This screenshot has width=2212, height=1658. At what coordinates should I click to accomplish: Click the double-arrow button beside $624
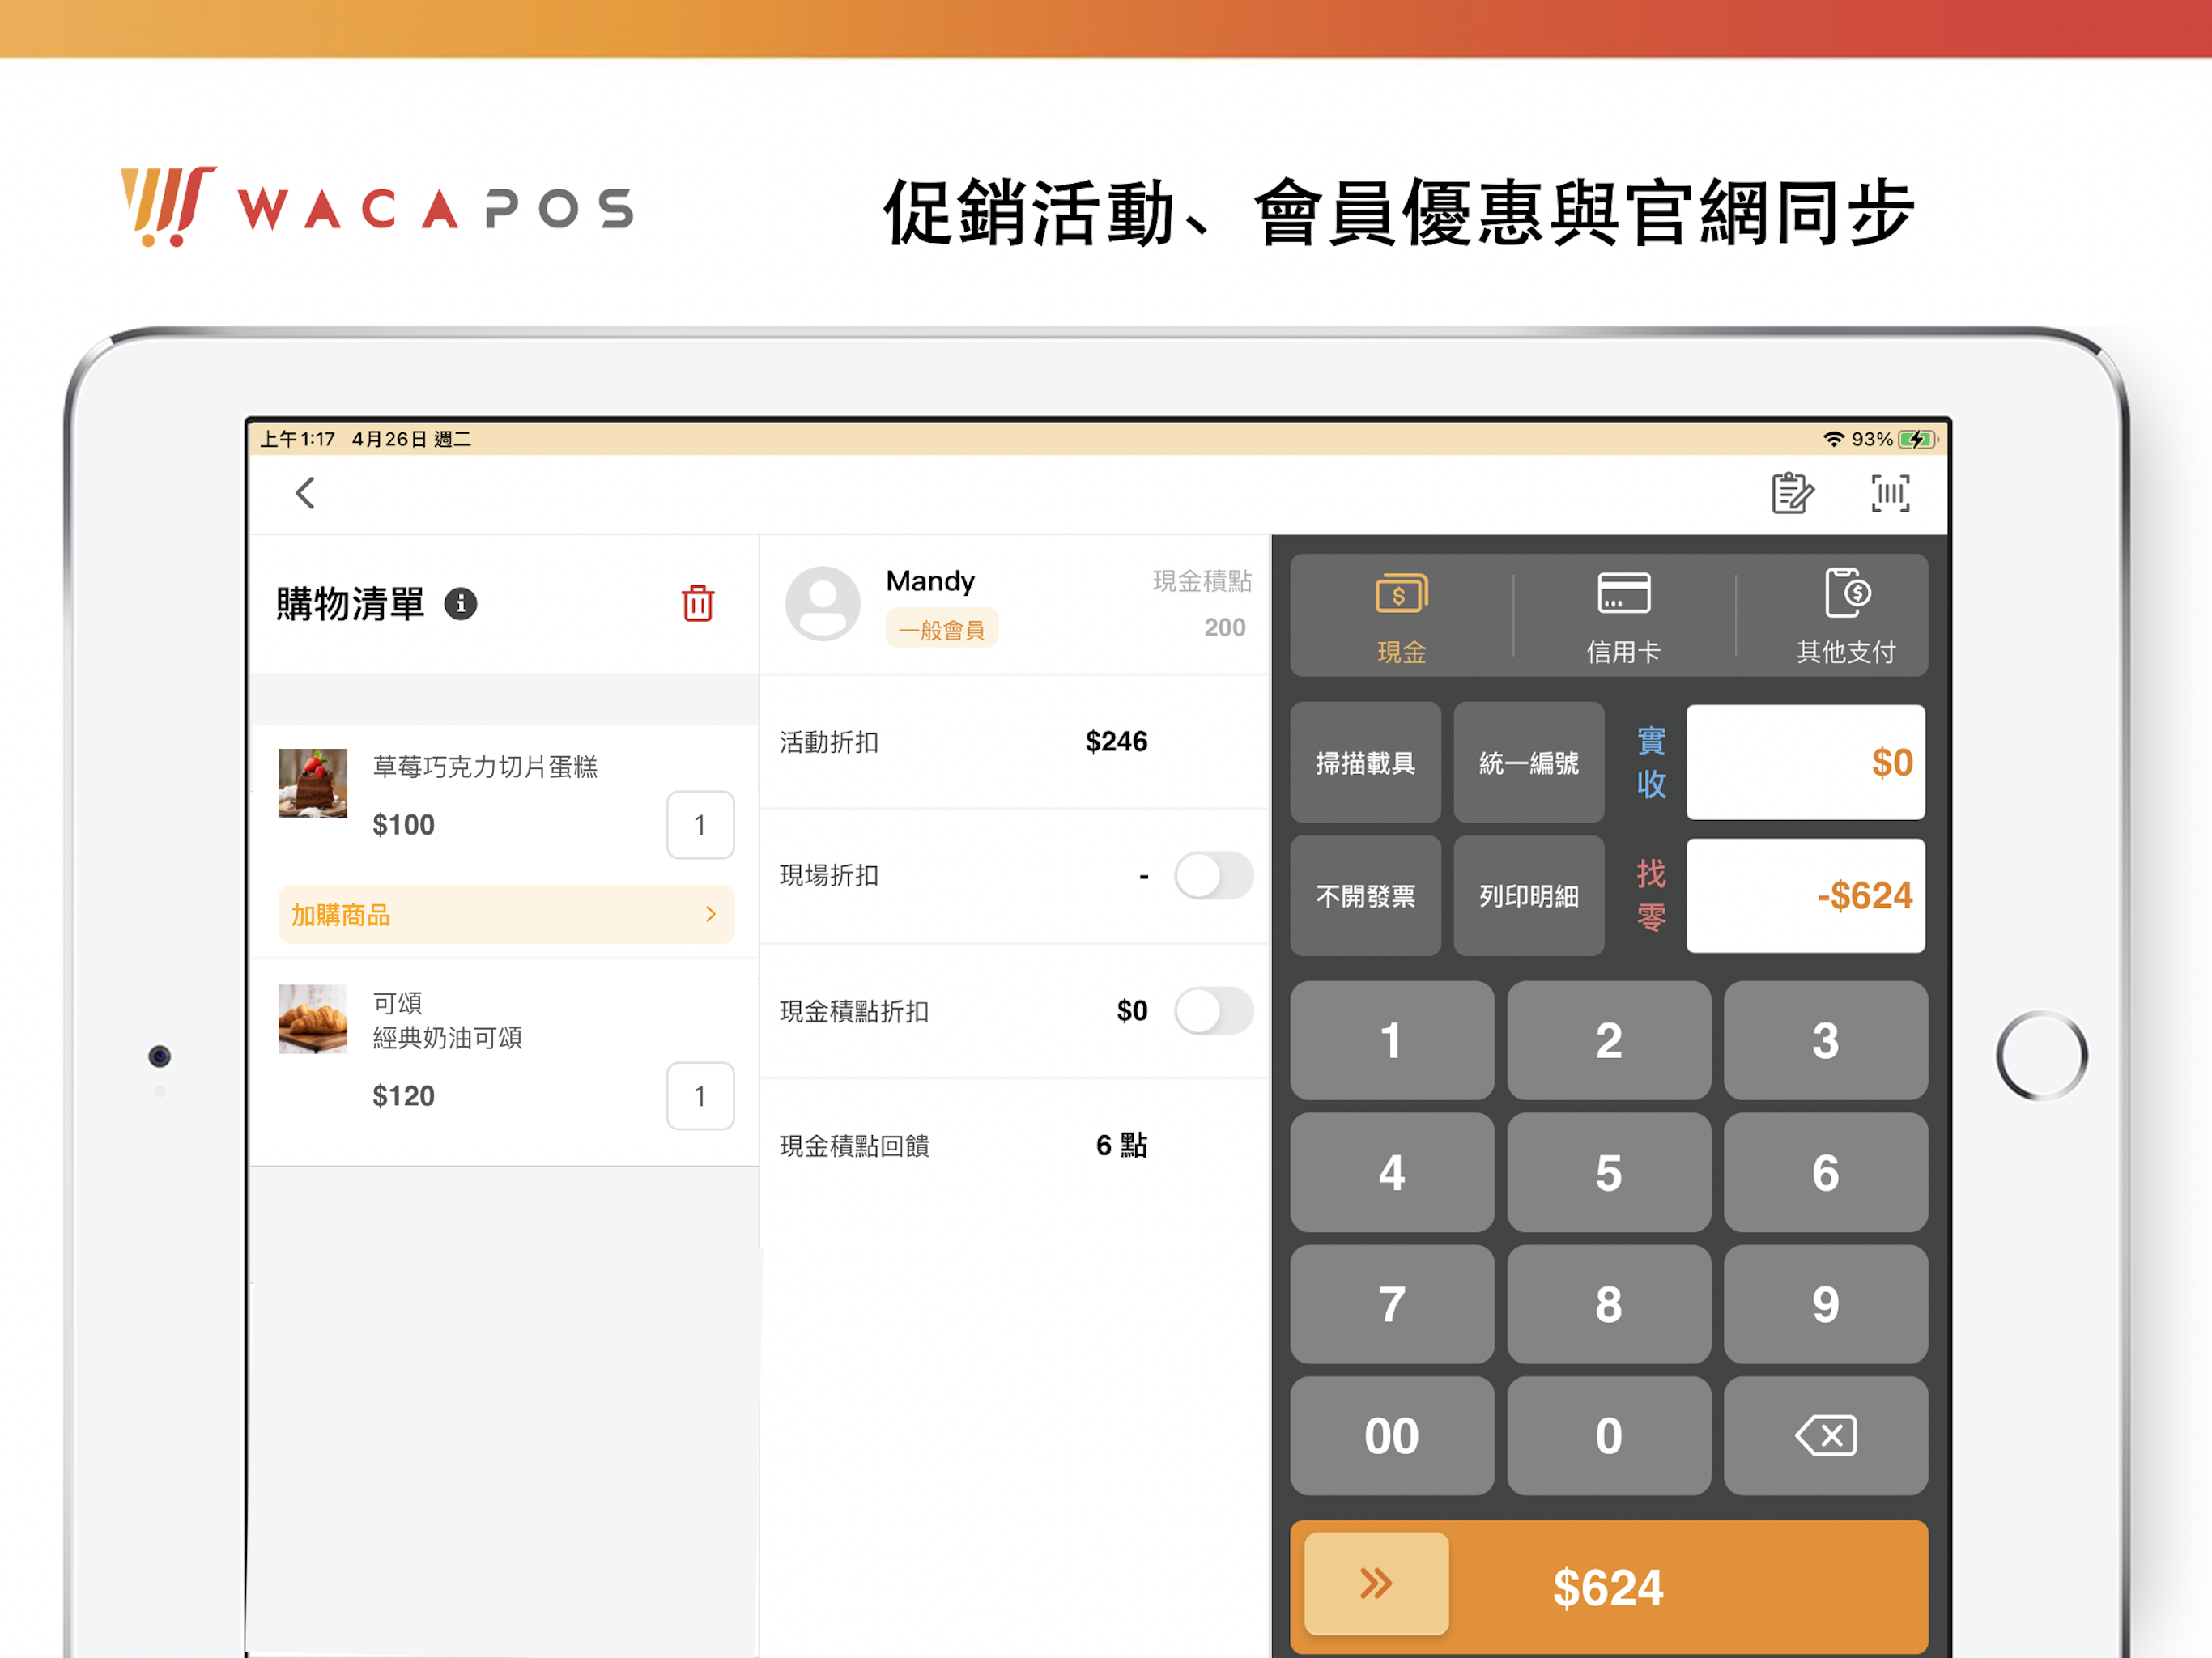pyautogui.click(x=1376, y=1583)
